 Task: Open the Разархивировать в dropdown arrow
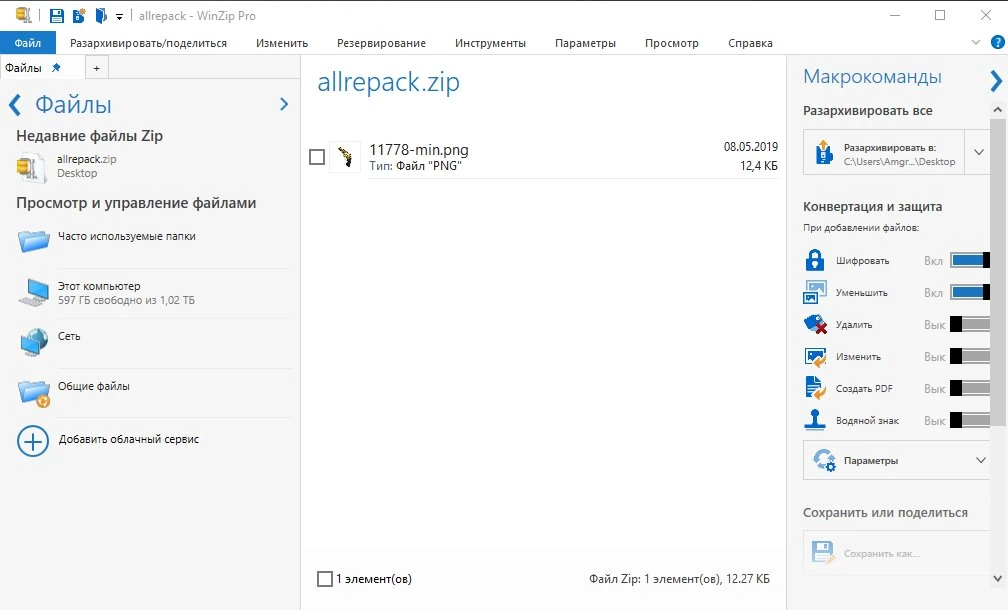[x=978, y=153]
